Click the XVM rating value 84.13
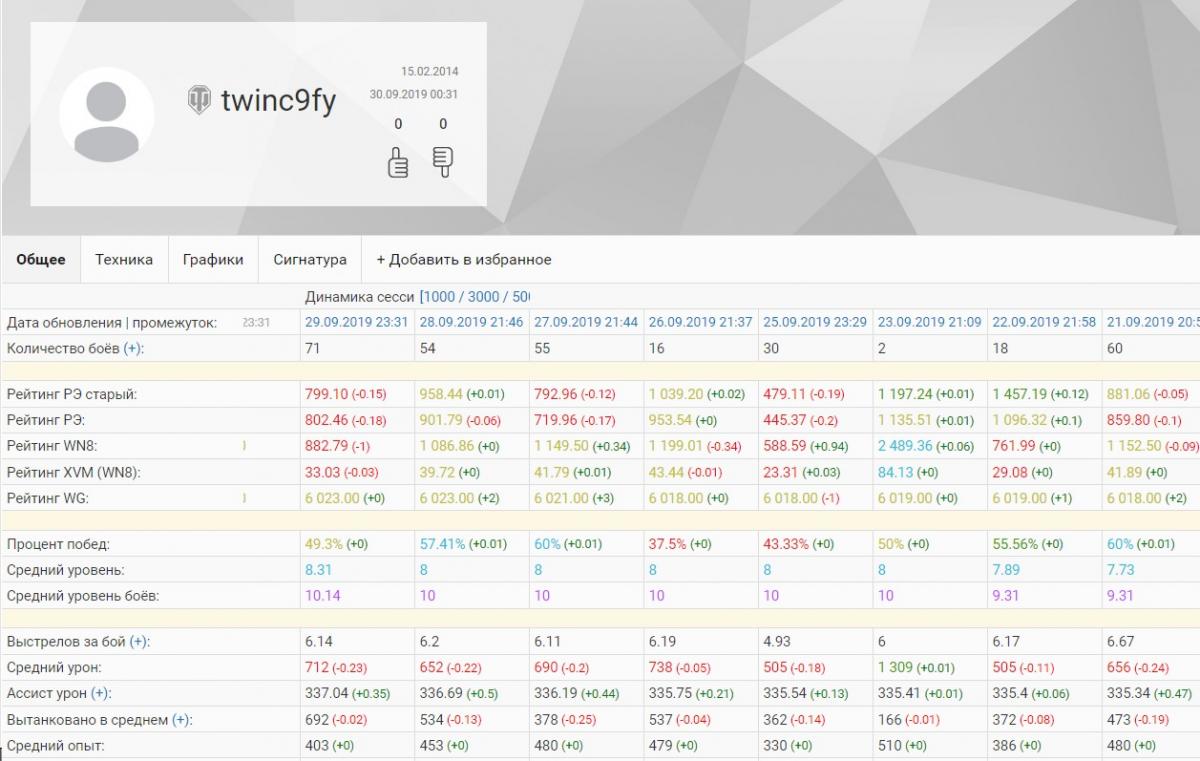The height and width of the screenshot is (761, 1200). [x=895, y=472]
